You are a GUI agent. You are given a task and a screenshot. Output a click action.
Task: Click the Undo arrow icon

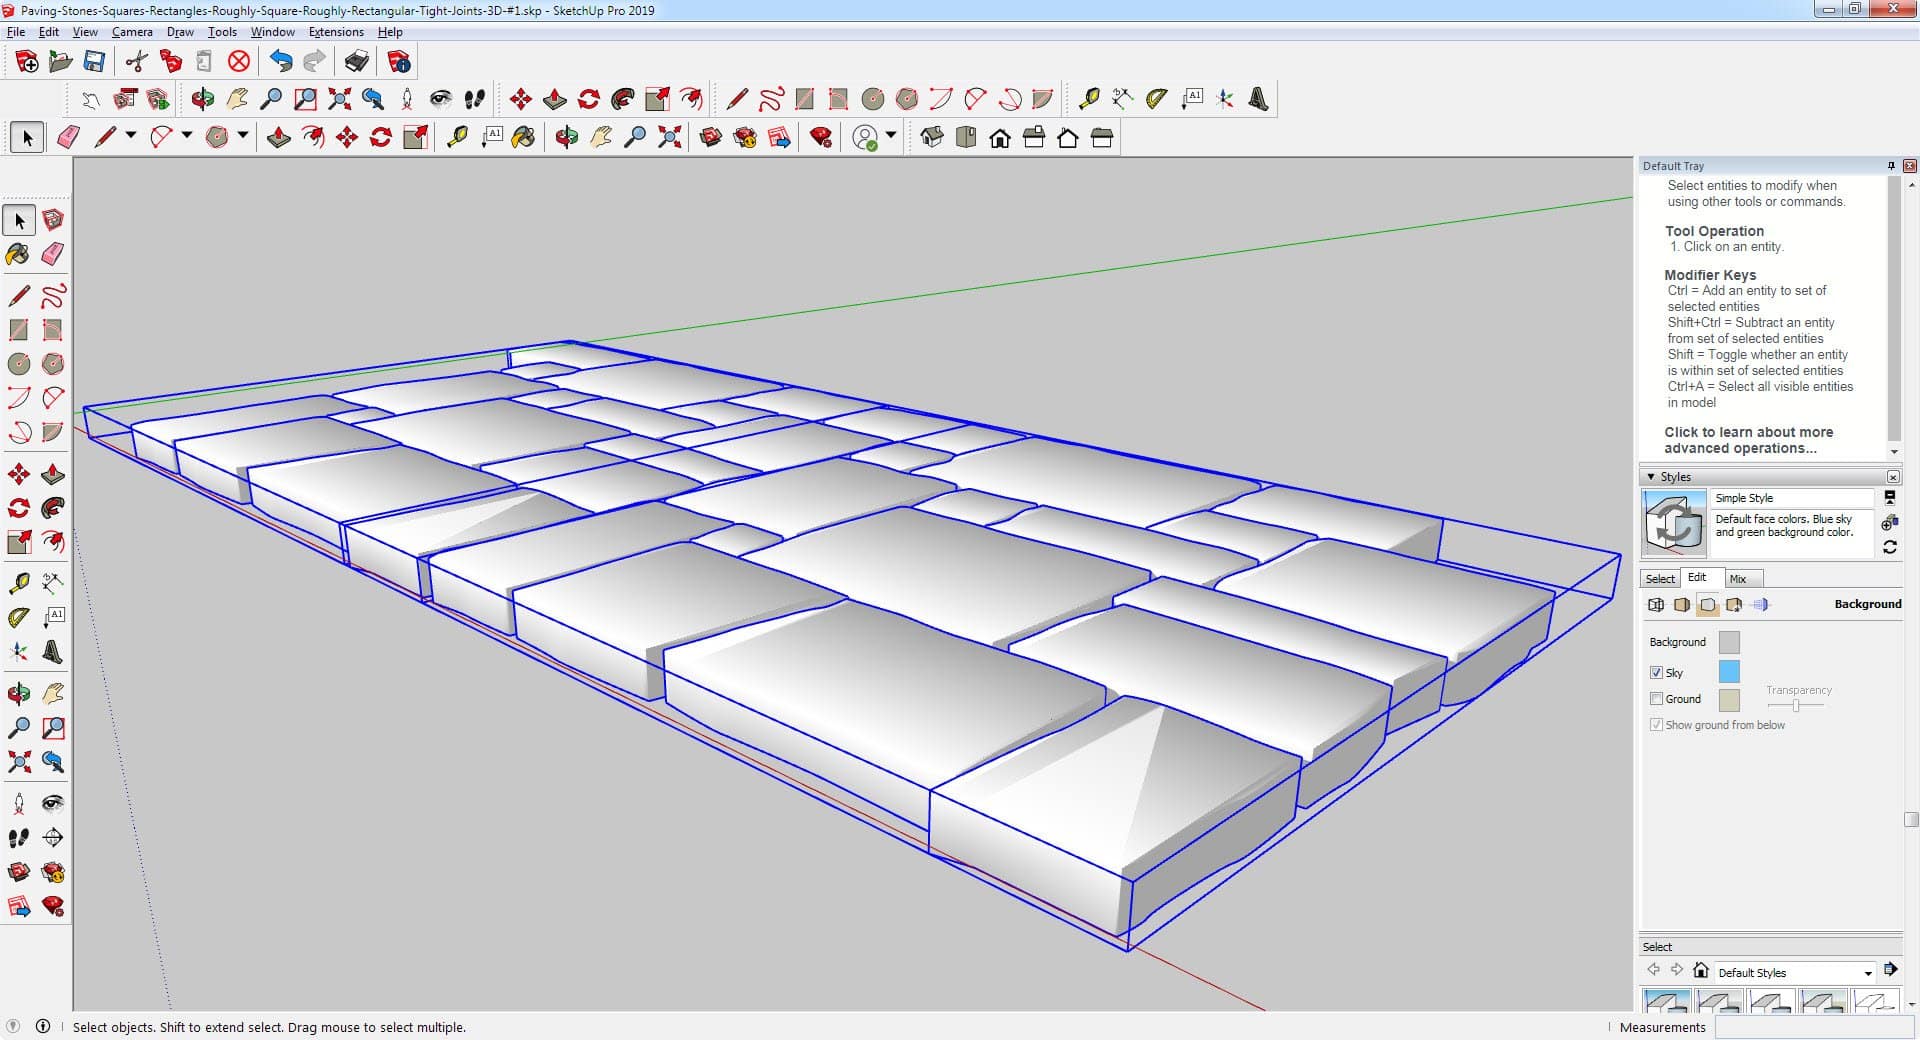pos(281,62)
